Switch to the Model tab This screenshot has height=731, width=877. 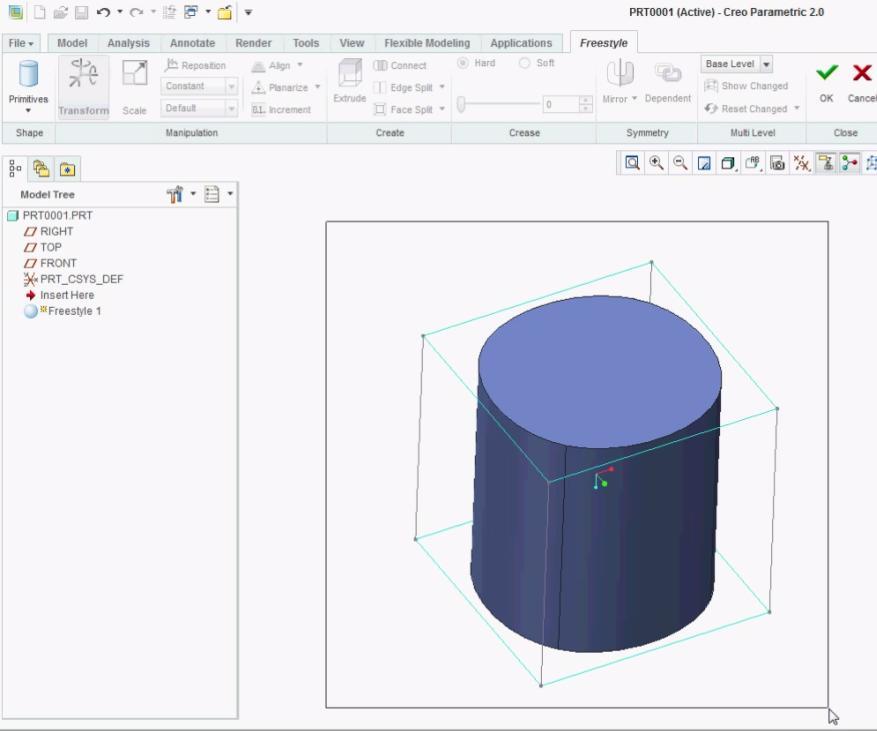coord(72,43)
